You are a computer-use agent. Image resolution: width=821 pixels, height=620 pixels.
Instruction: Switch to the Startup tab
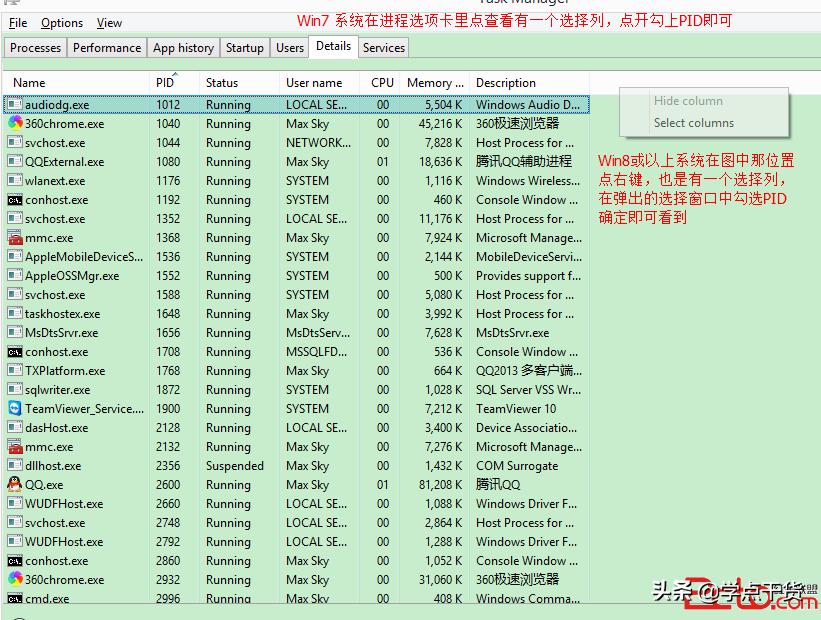(244, 47)
